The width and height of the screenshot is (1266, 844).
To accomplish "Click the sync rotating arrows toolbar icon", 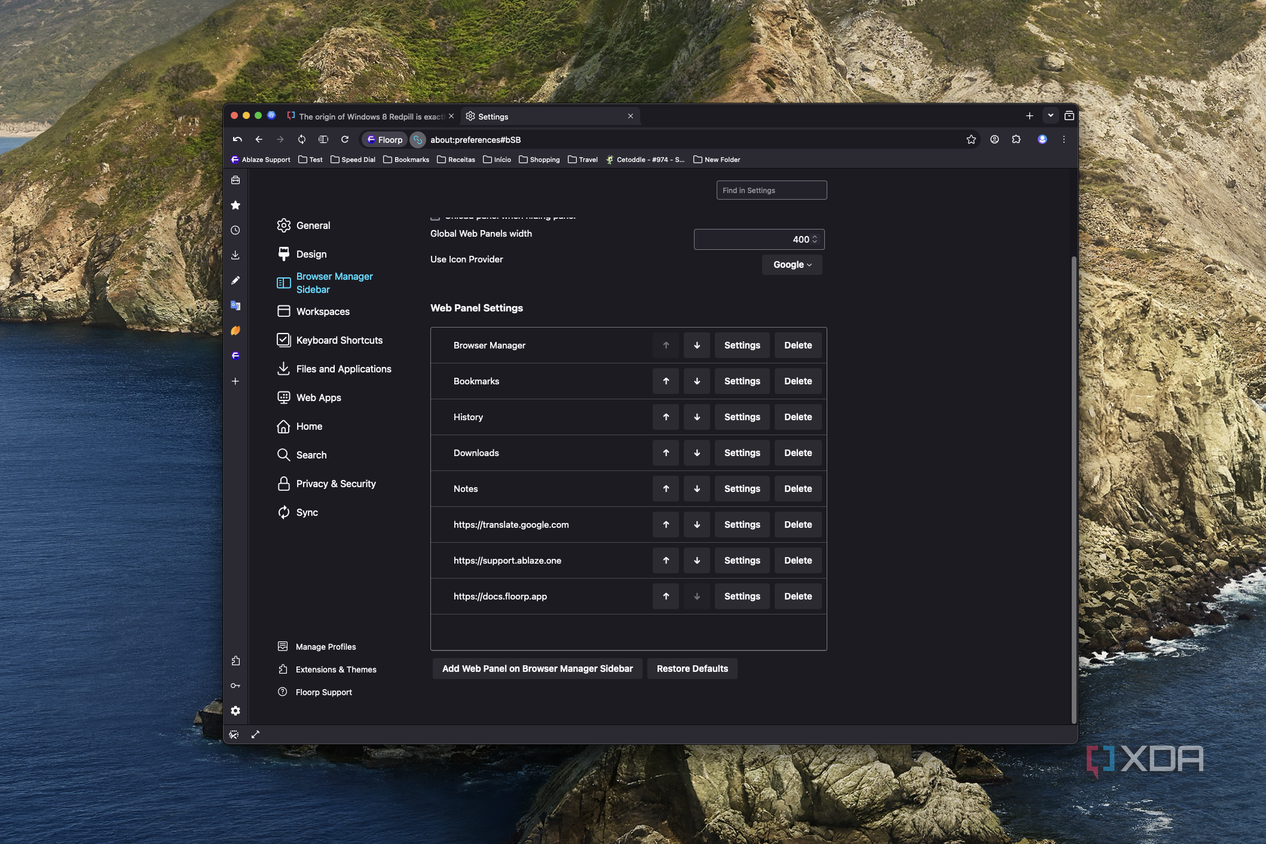I will 301,139.
